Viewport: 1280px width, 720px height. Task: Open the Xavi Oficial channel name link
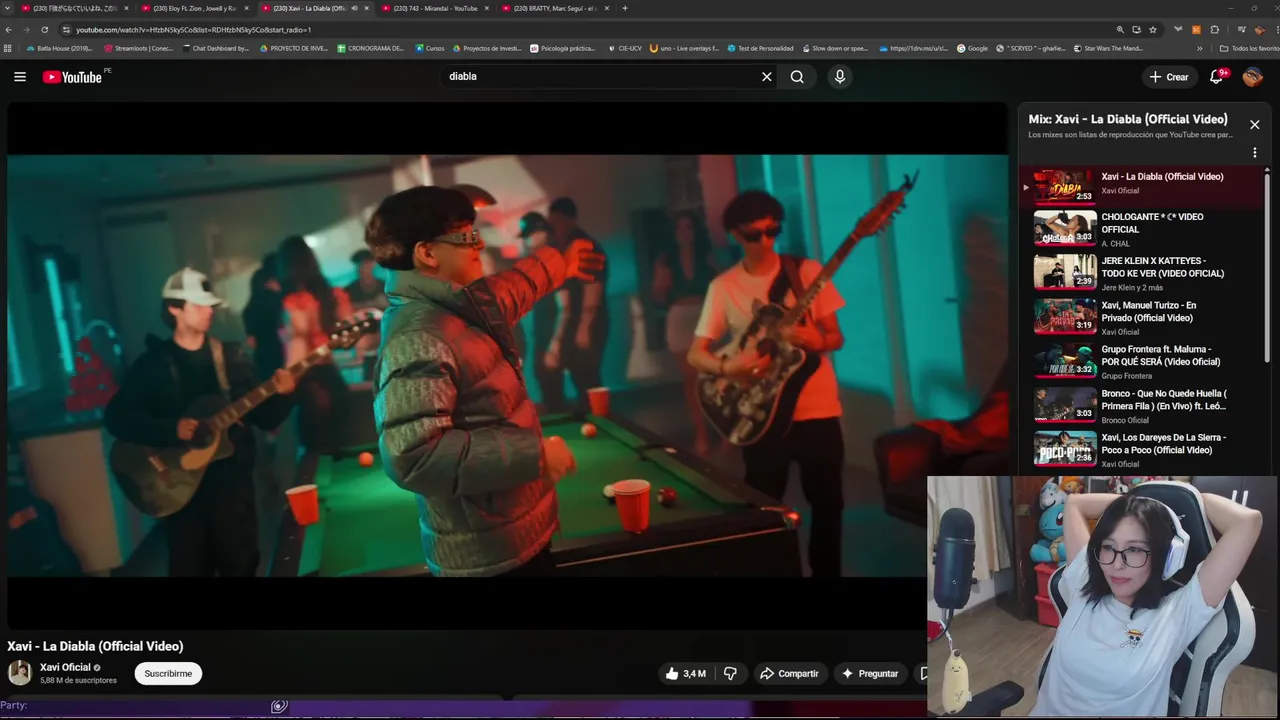pos(65,667)
